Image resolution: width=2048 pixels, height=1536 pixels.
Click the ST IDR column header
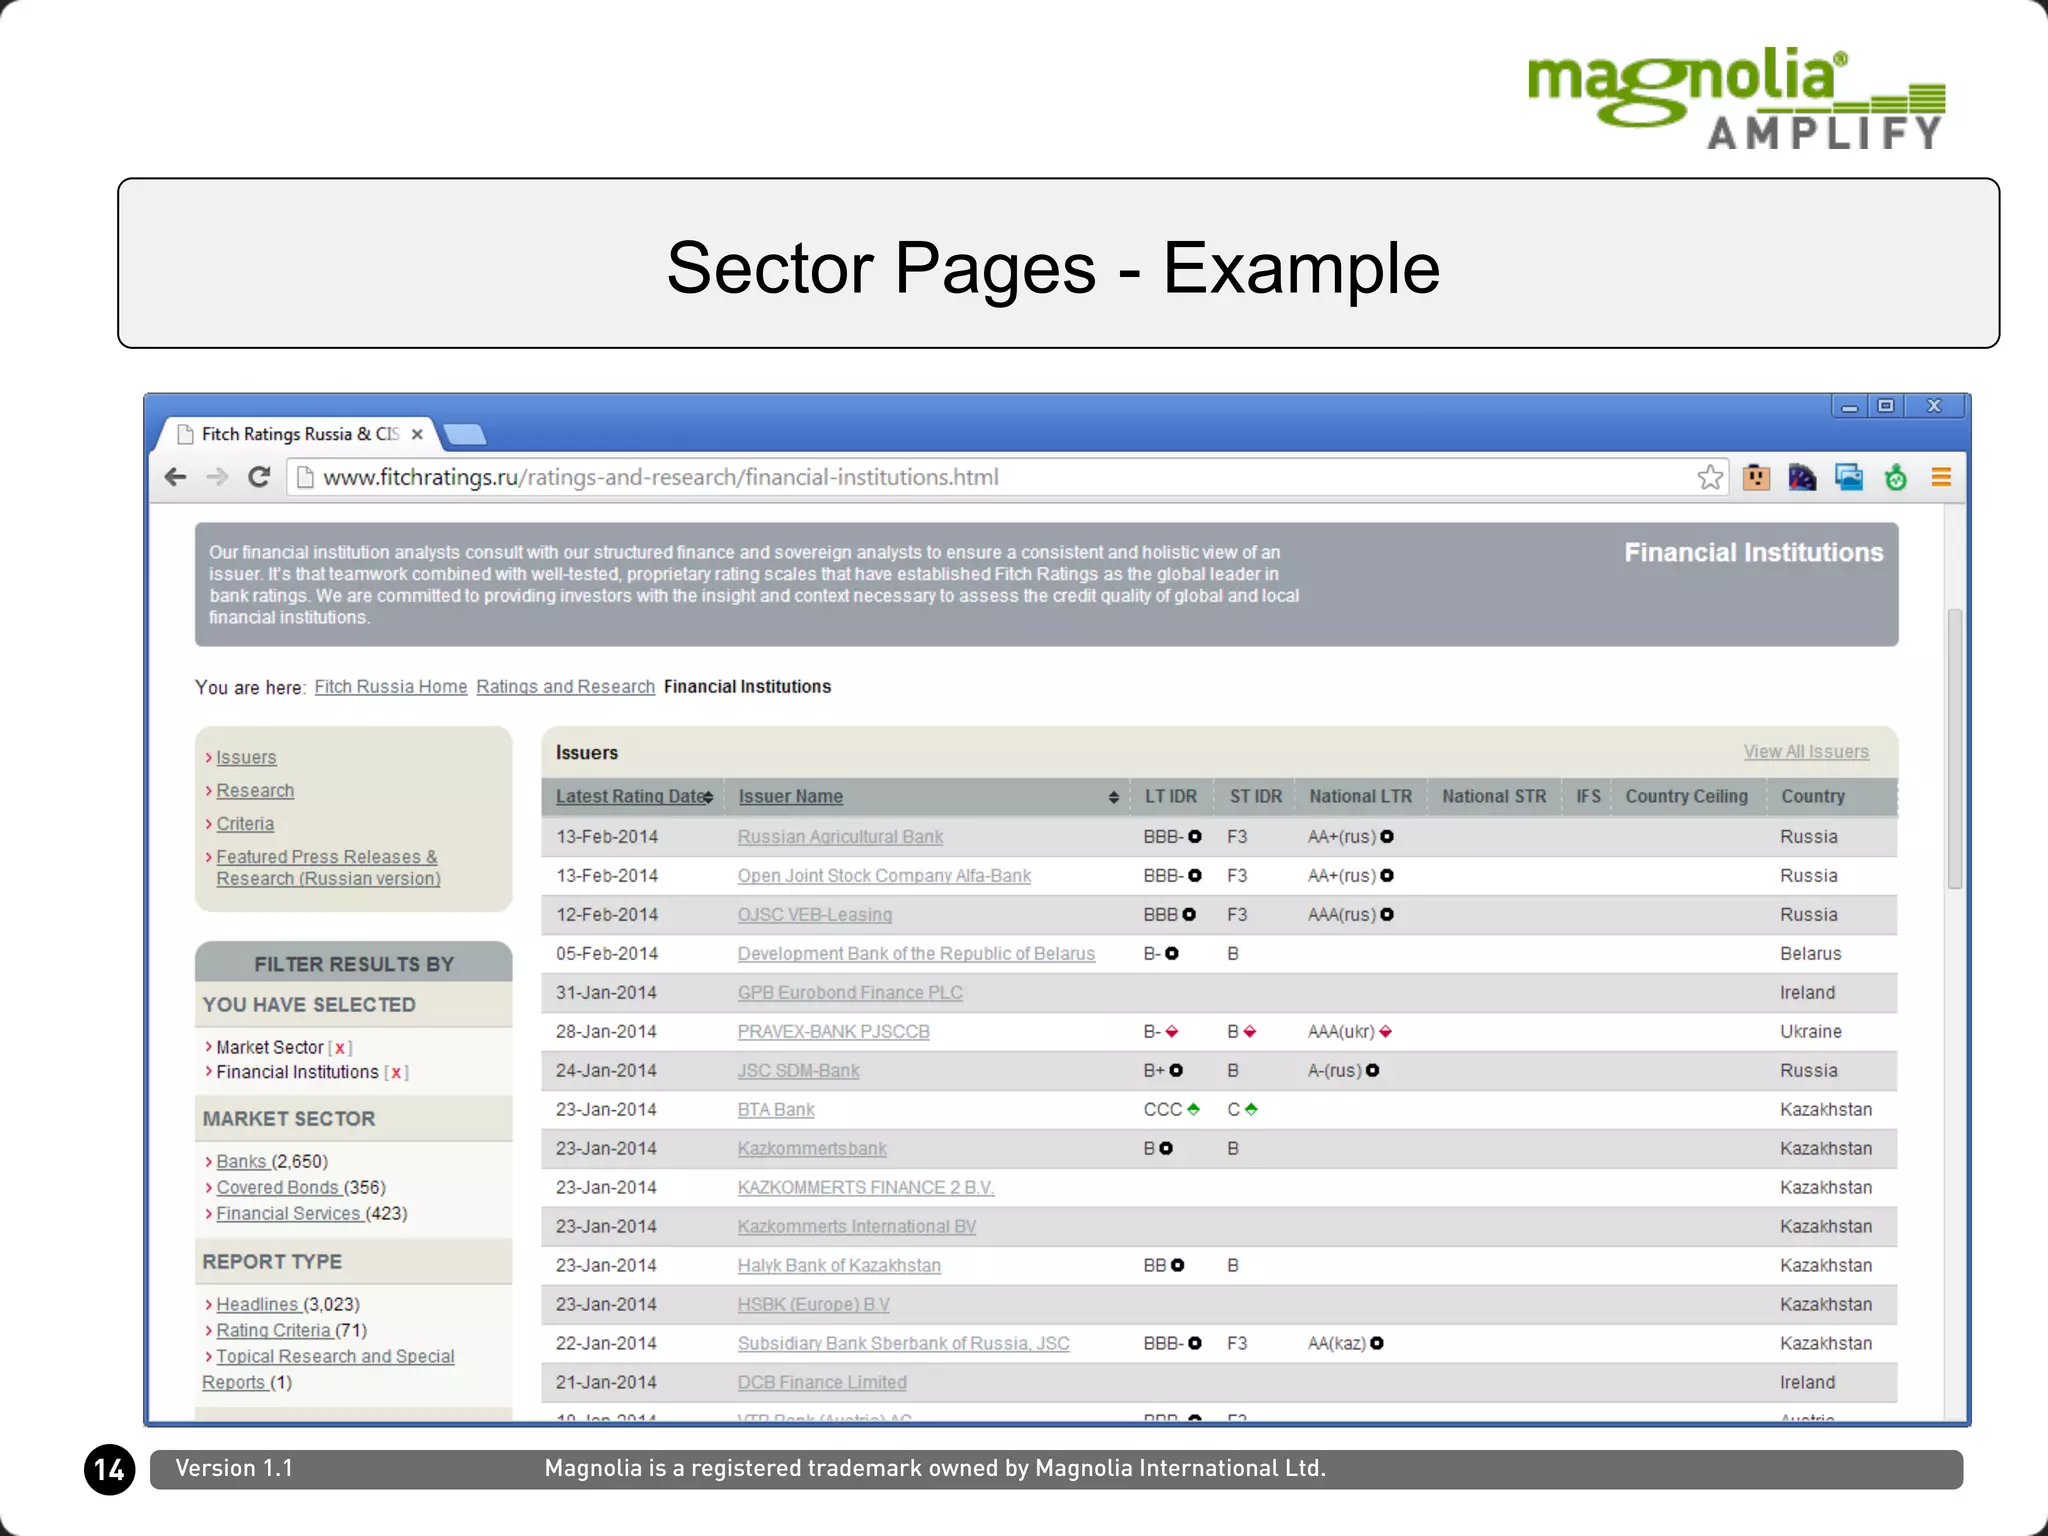(1255, 797)
